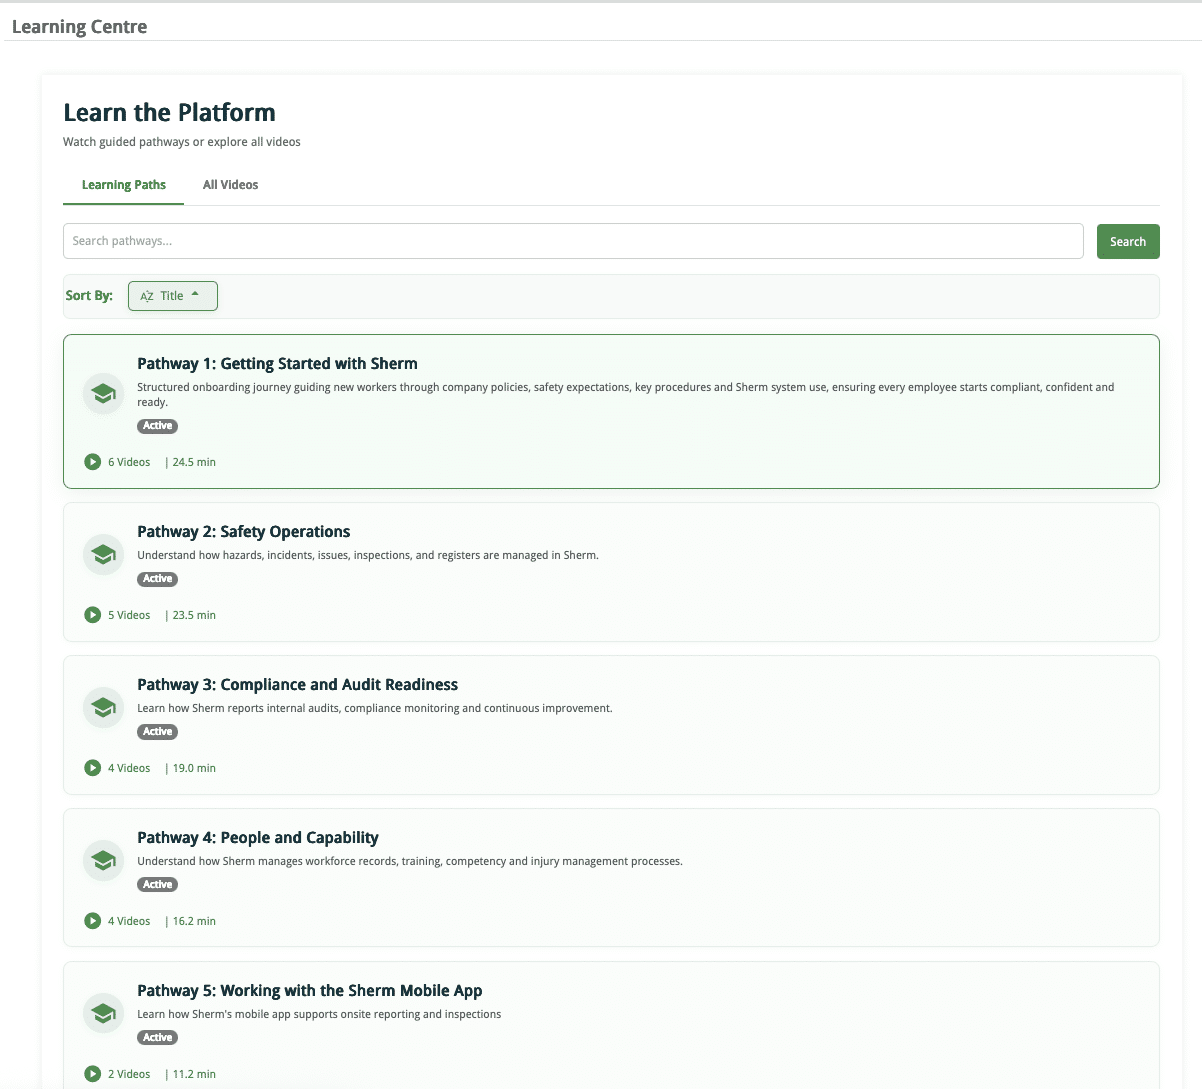
Task: Click the 5 Videos count text
Action: [129, 615]
